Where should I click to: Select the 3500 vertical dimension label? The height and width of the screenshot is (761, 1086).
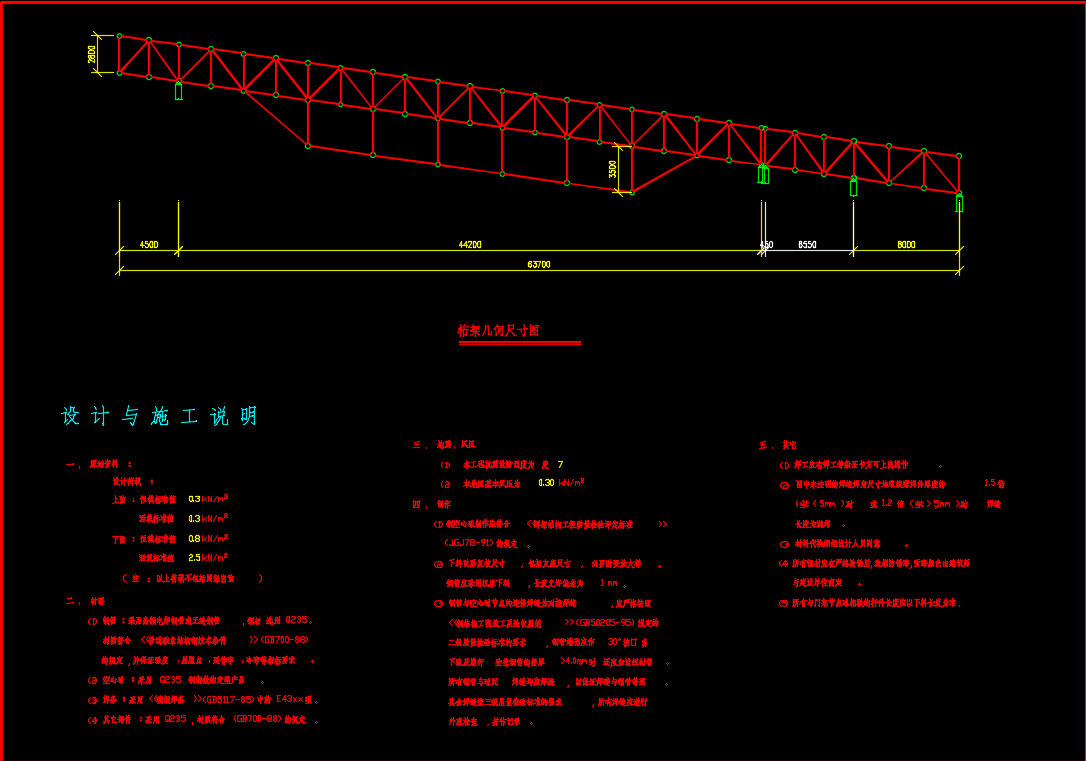click(x=613, y=169)
